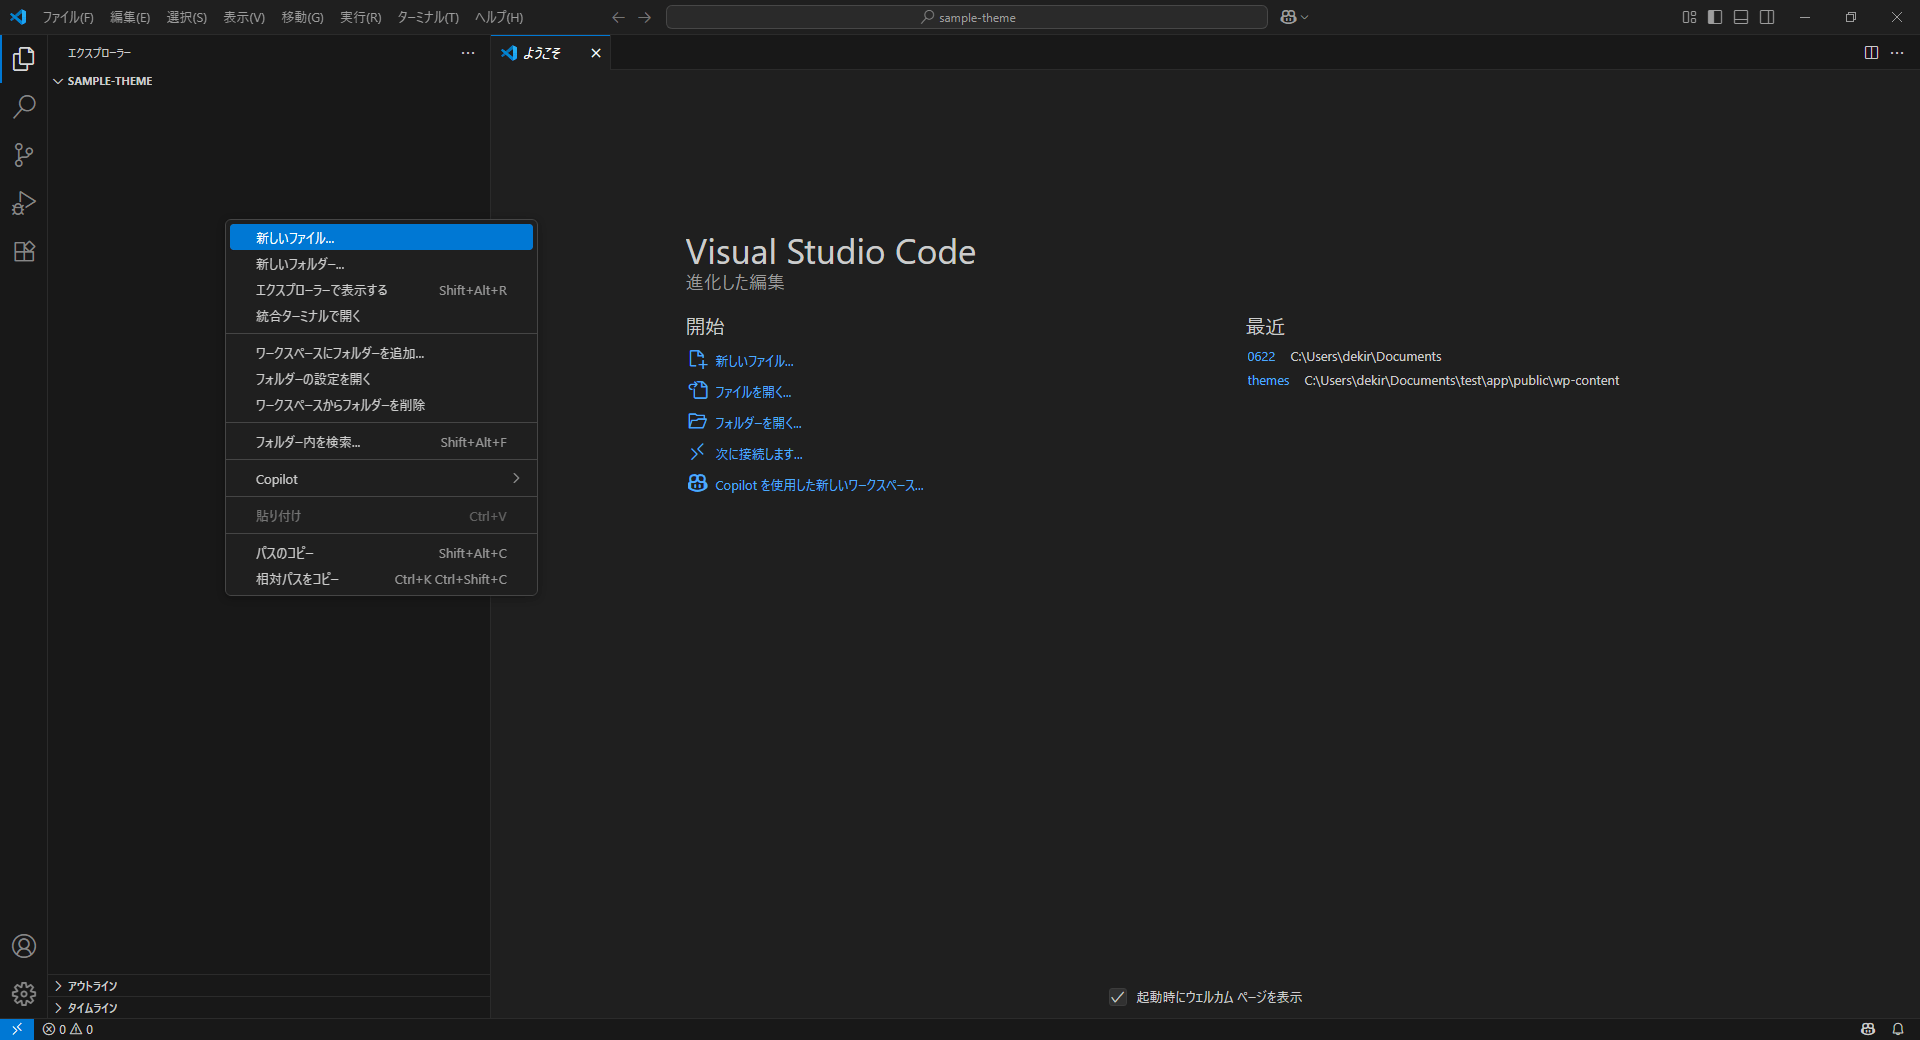Toggle the secondary side bar icon
Viewport: 1920px width, 1040px height.
[x=1767, y=17]
